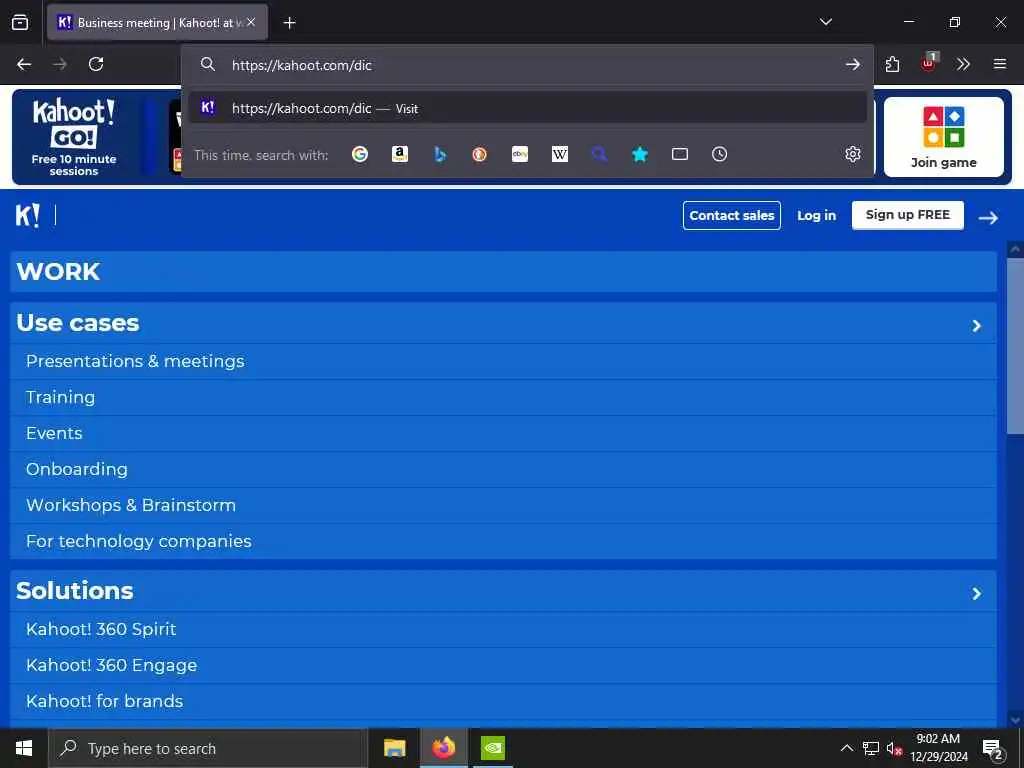This screenshot has width=1024, height=768.
Task: Go back to the previous page
Action: click(x=24, y=64)
